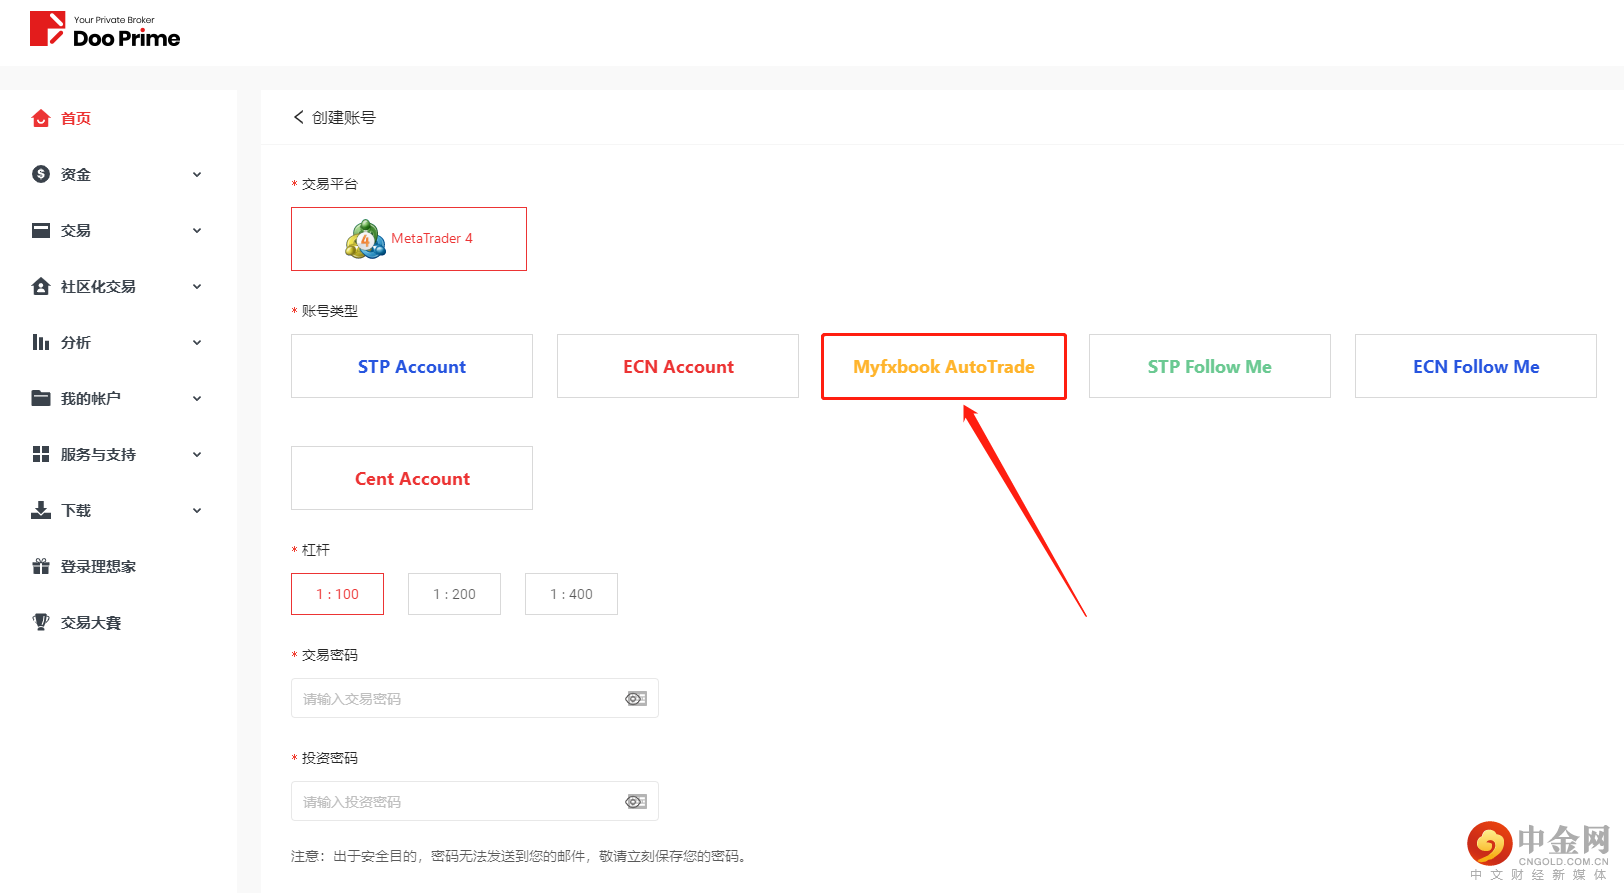The height and width of the screenshot is (893, 1624).
Task: Expand the 服务与支持 menu chevron
Action: (x=197, y=454)
